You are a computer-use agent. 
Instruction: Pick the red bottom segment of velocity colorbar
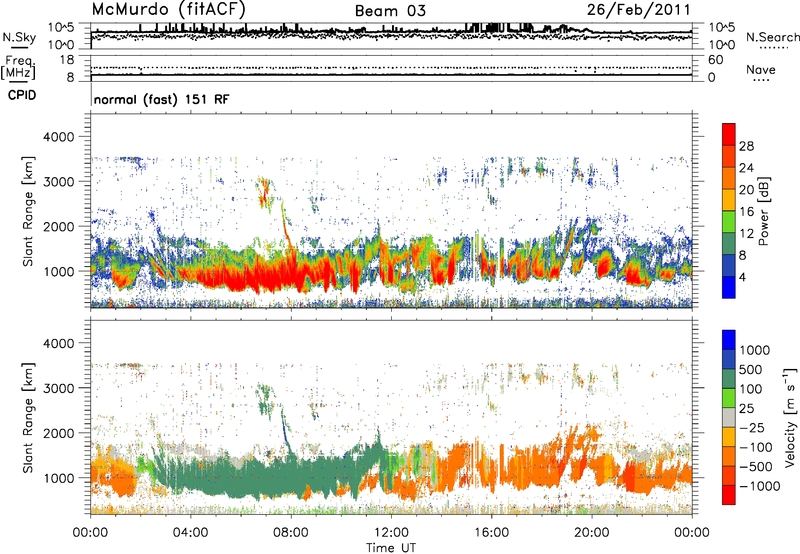point(729,495)
